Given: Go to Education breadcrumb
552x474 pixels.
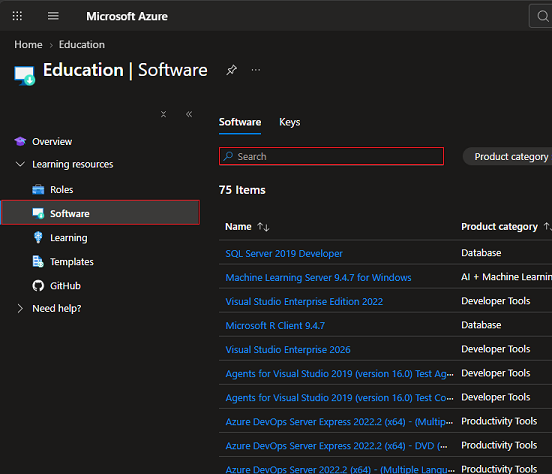Looking at the screenshot, I should pyautogui.click(x=82, y=45).
